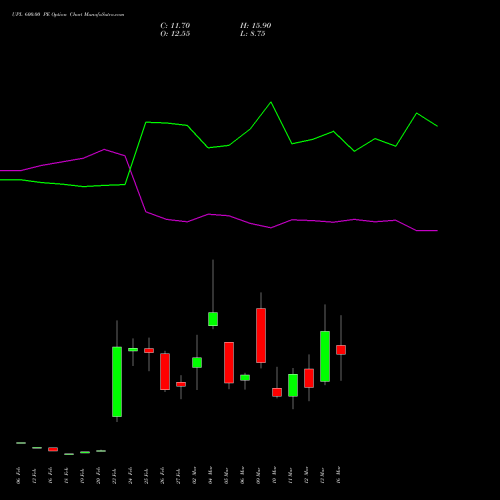Click the high value "H: 15.90"
The width and height of the screenshot is (500, 500).
click(x=255, y=26)
